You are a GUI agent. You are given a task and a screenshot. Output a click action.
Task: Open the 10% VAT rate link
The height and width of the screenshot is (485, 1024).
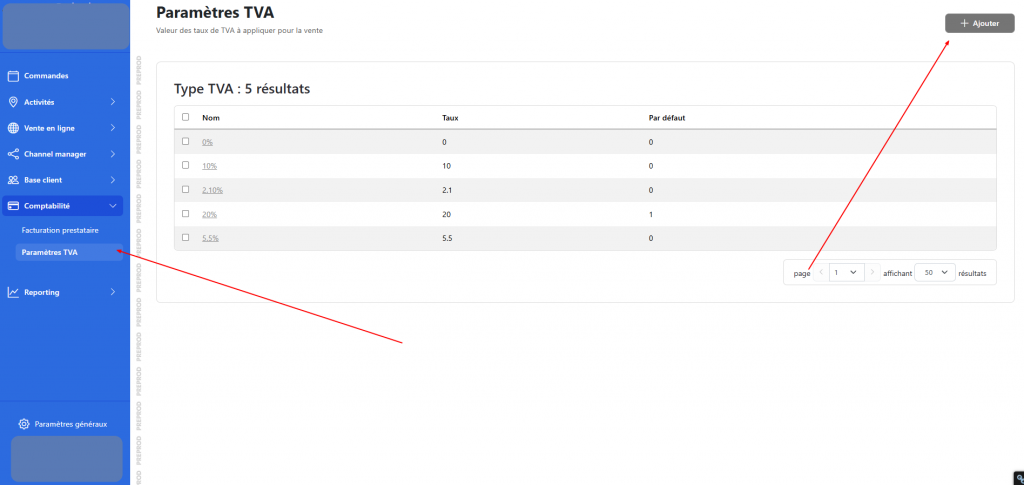tap(209, 166)
